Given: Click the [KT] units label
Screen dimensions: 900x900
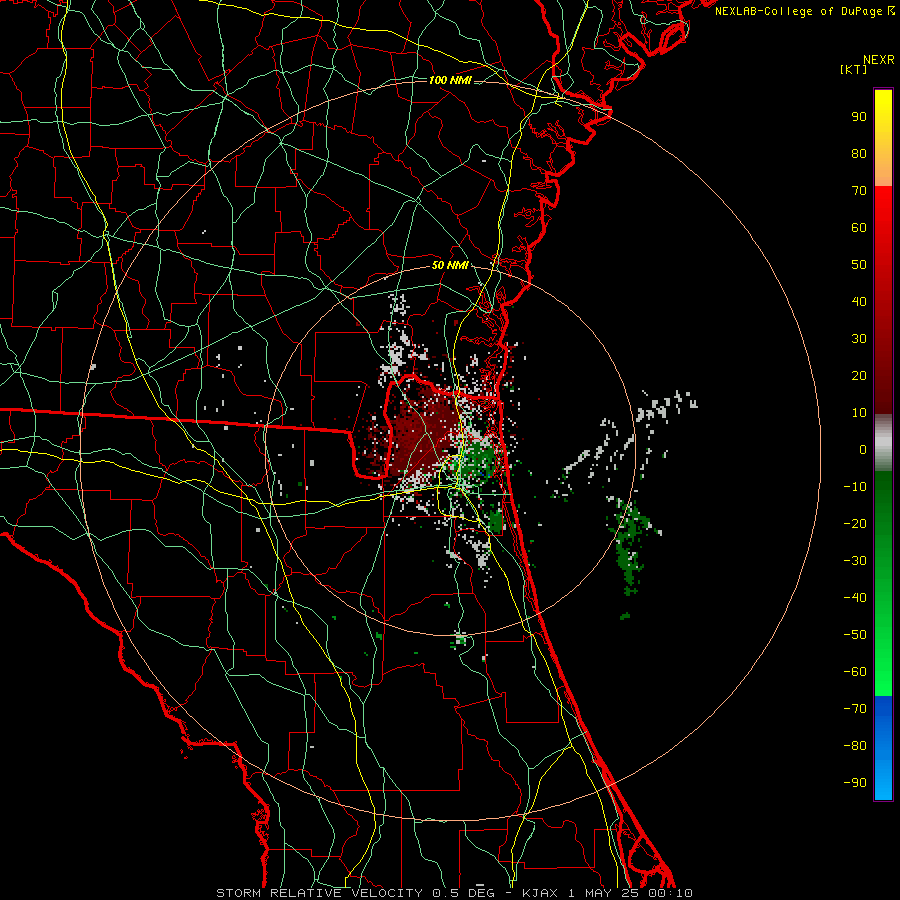Looking at the screenshot, I should point(854,69).
